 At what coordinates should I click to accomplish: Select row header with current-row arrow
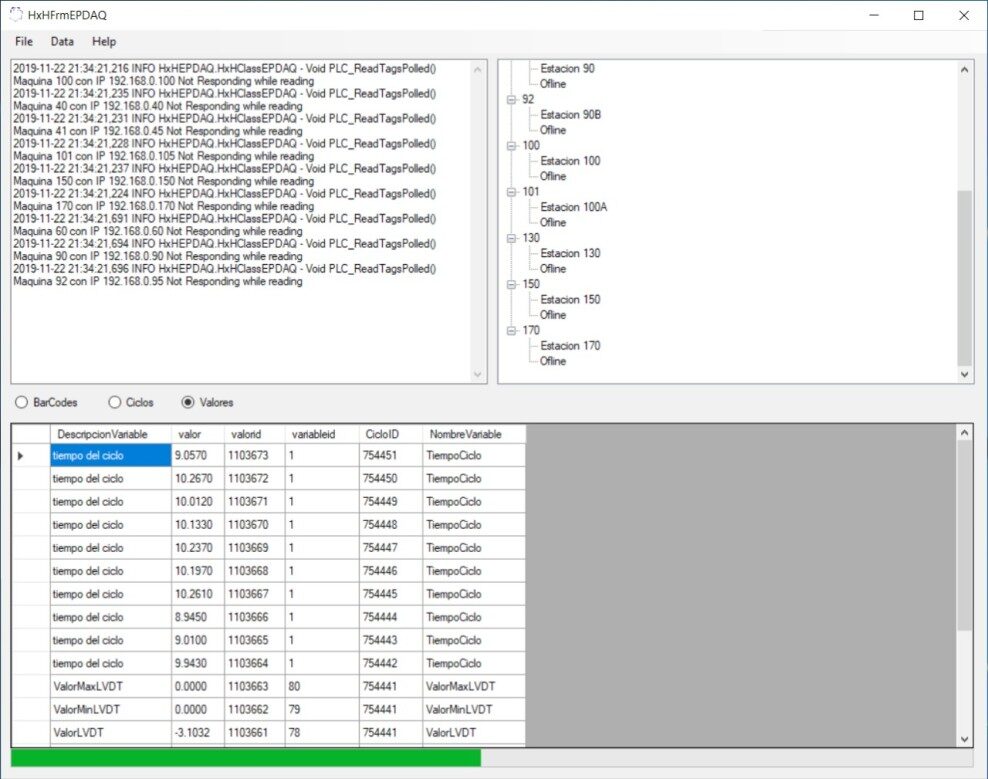coord(31,455)
